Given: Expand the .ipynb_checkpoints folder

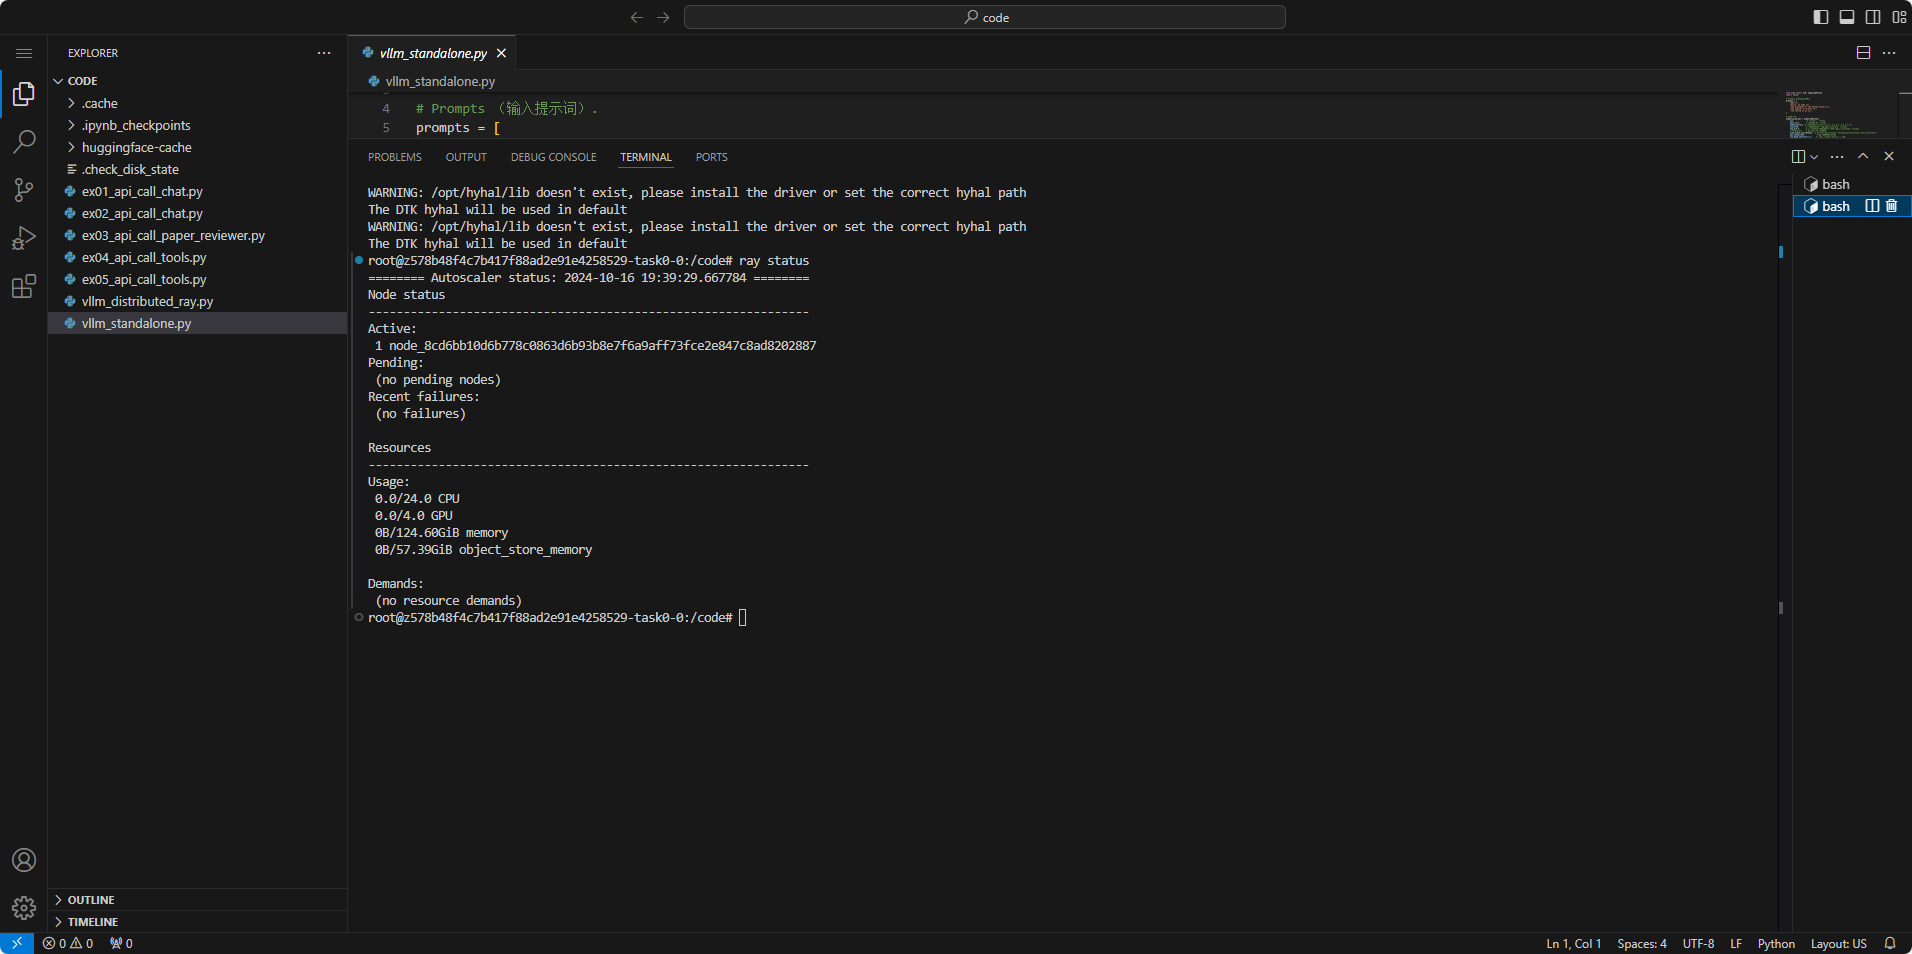Looking at the screenshot, I should (x=197, y=125).
